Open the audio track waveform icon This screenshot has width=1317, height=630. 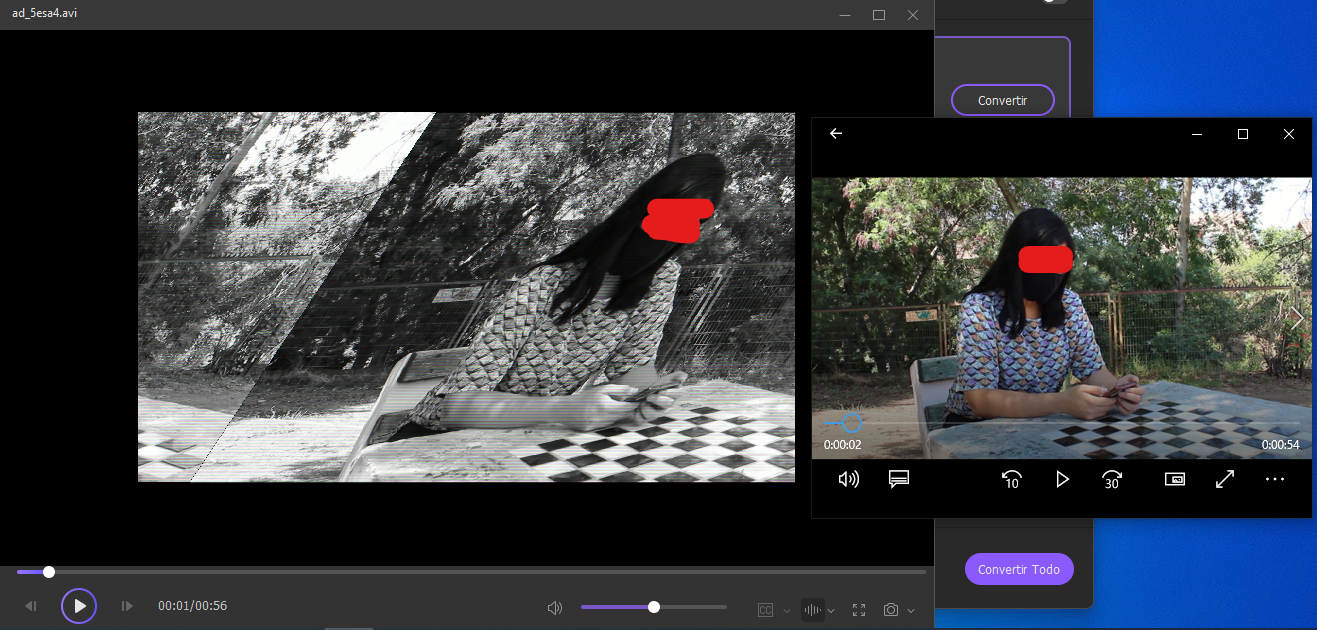tap(813, 610)
